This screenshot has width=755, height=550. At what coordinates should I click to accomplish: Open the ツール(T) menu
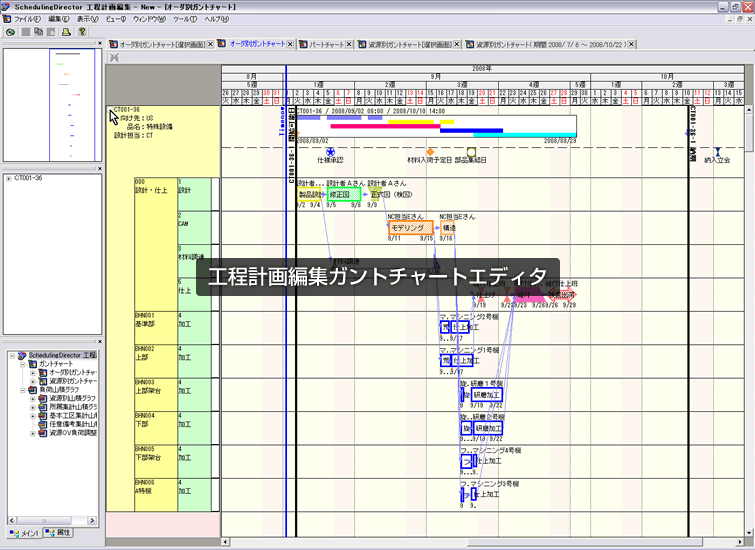point(185,19)
